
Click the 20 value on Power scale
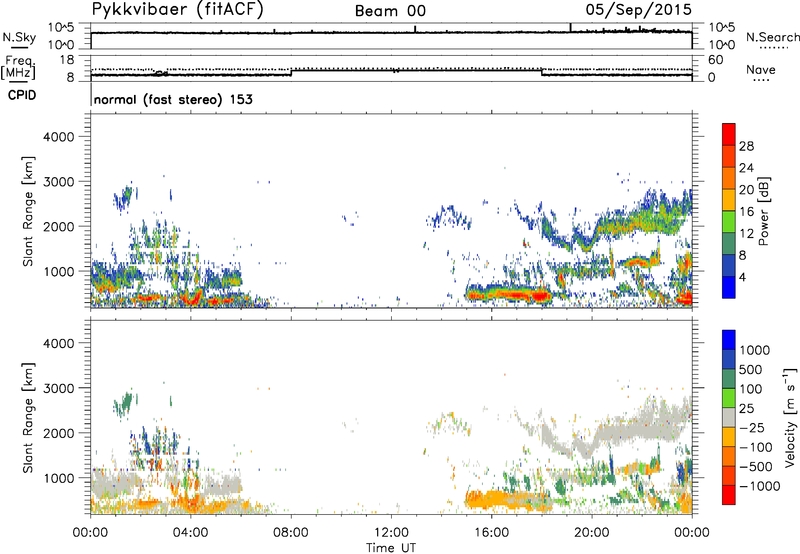(x=746, y=190)
